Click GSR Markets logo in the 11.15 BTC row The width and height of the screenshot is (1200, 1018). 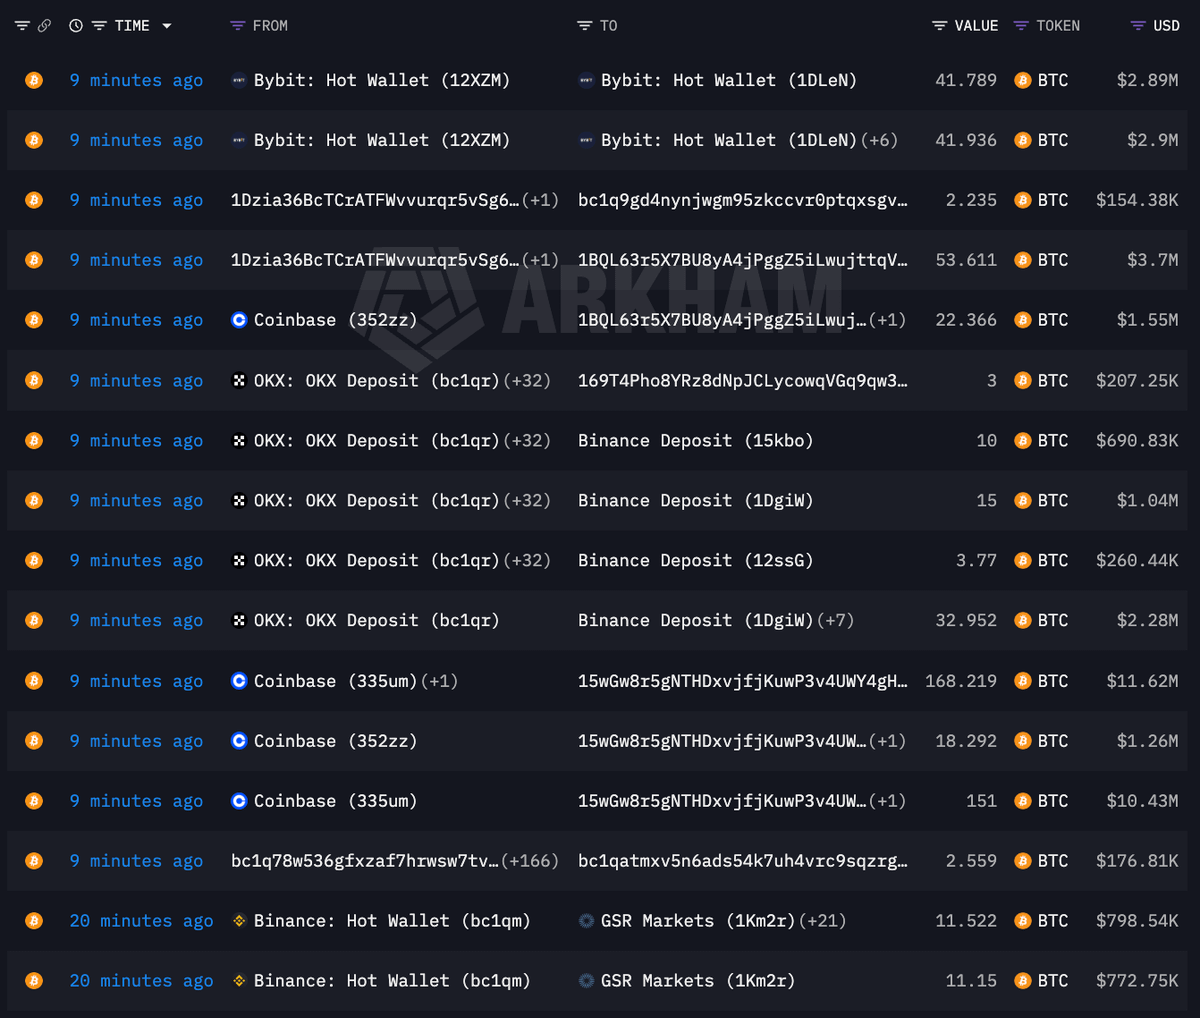click(586, 981)
